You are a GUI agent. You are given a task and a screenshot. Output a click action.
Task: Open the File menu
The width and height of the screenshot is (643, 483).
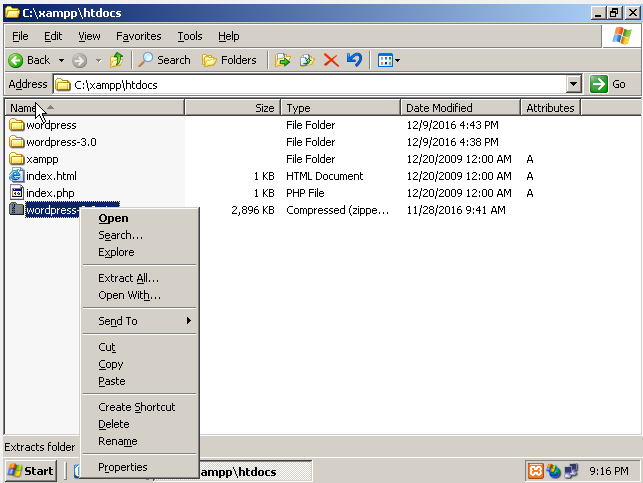pyautogui.click(x=20, y=36)
